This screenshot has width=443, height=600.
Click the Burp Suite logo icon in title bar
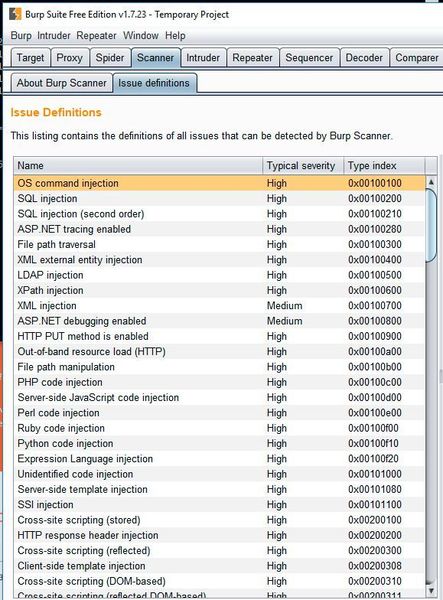click(x=15, y=14)
